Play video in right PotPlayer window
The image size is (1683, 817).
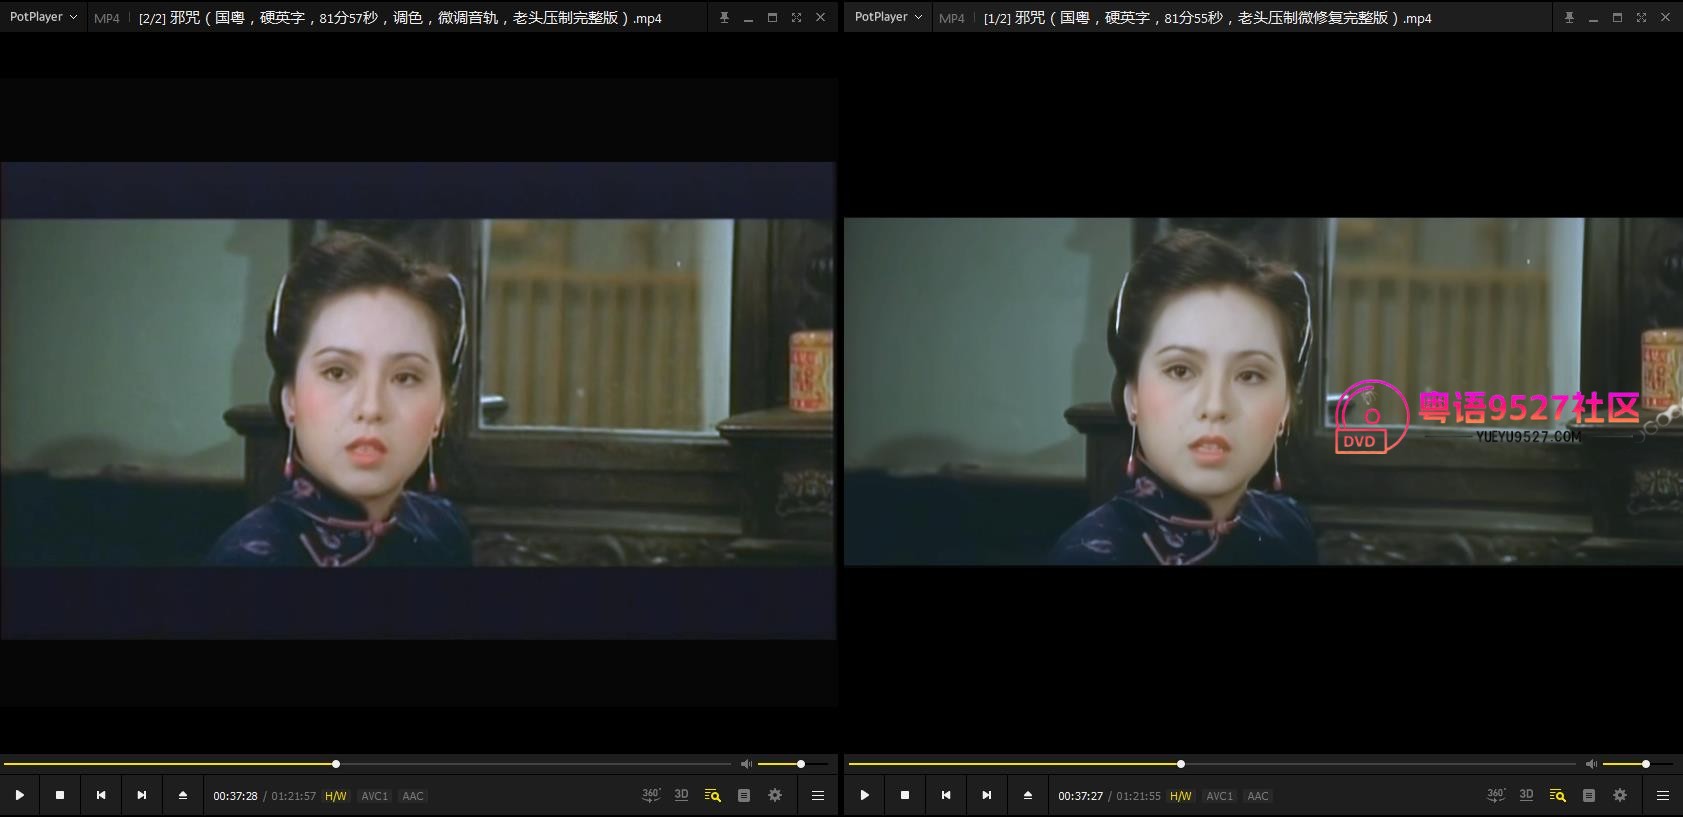[864, 795]
